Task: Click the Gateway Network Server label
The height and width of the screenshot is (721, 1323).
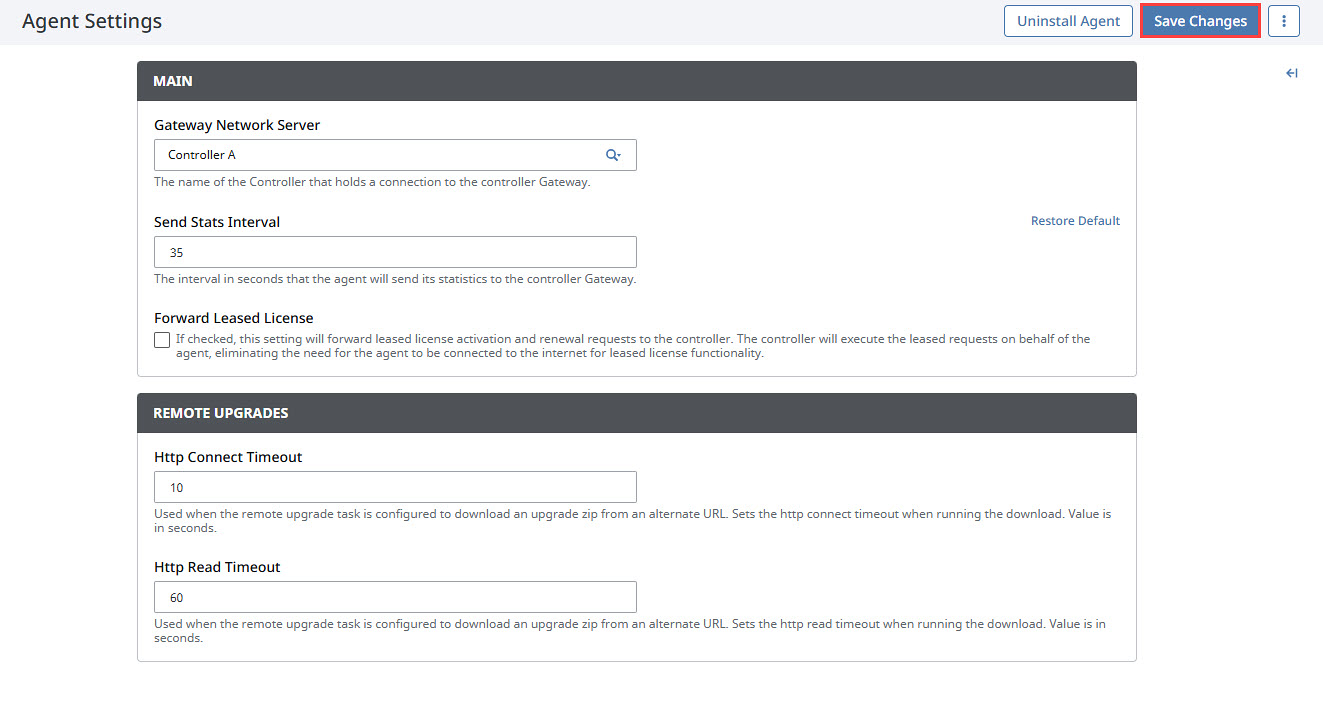Action: [x=237, y=125]
